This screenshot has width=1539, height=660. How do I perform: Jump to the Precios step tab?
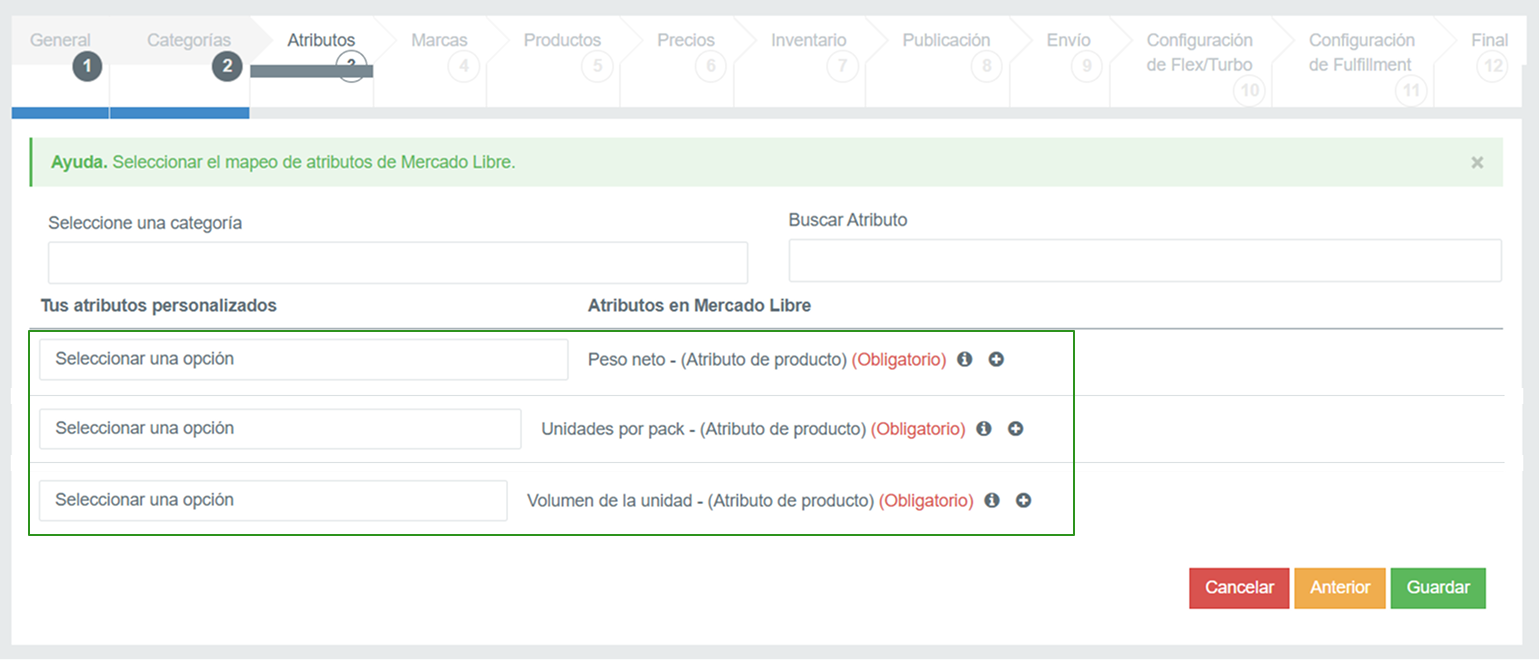pos(685,41)
